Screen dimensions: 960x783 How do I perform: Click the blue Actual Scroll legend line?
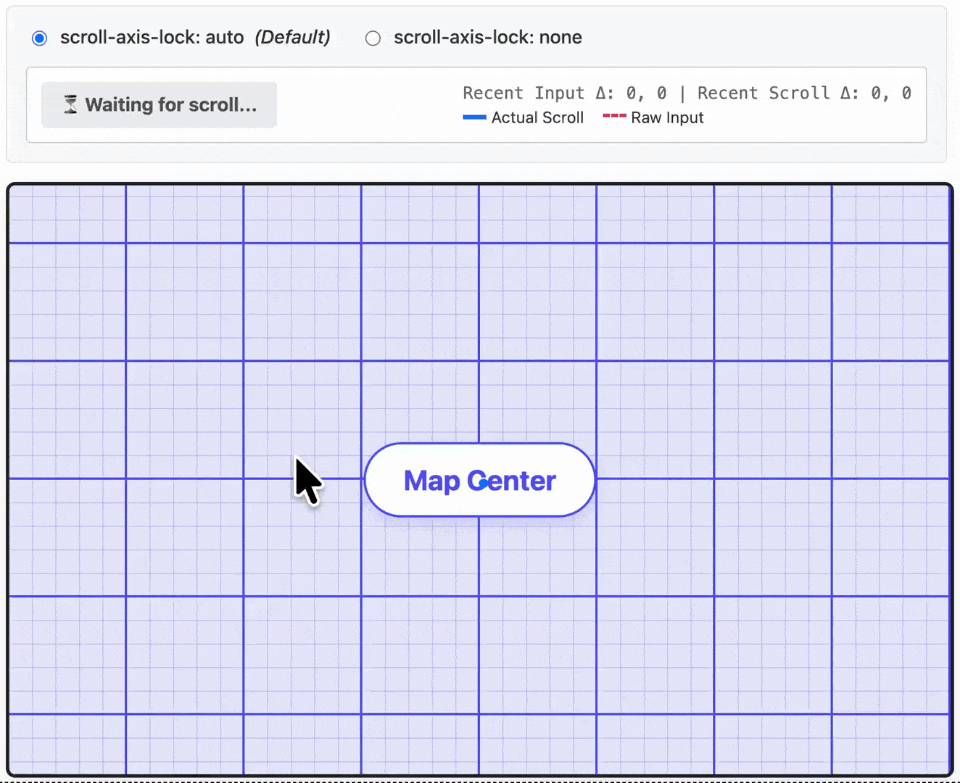pos(474,117)
